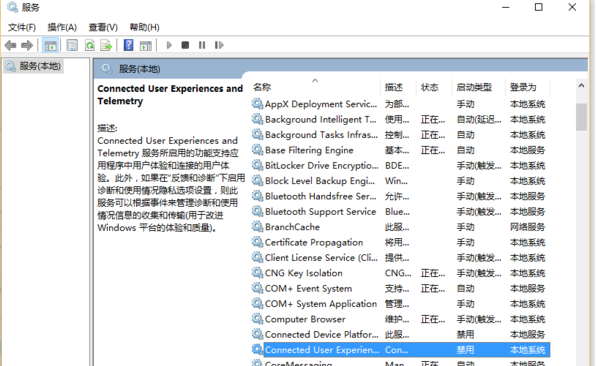Select the Connected Device Platform service
This screenshot has height=366, width=596.
(x=401, y=334)
